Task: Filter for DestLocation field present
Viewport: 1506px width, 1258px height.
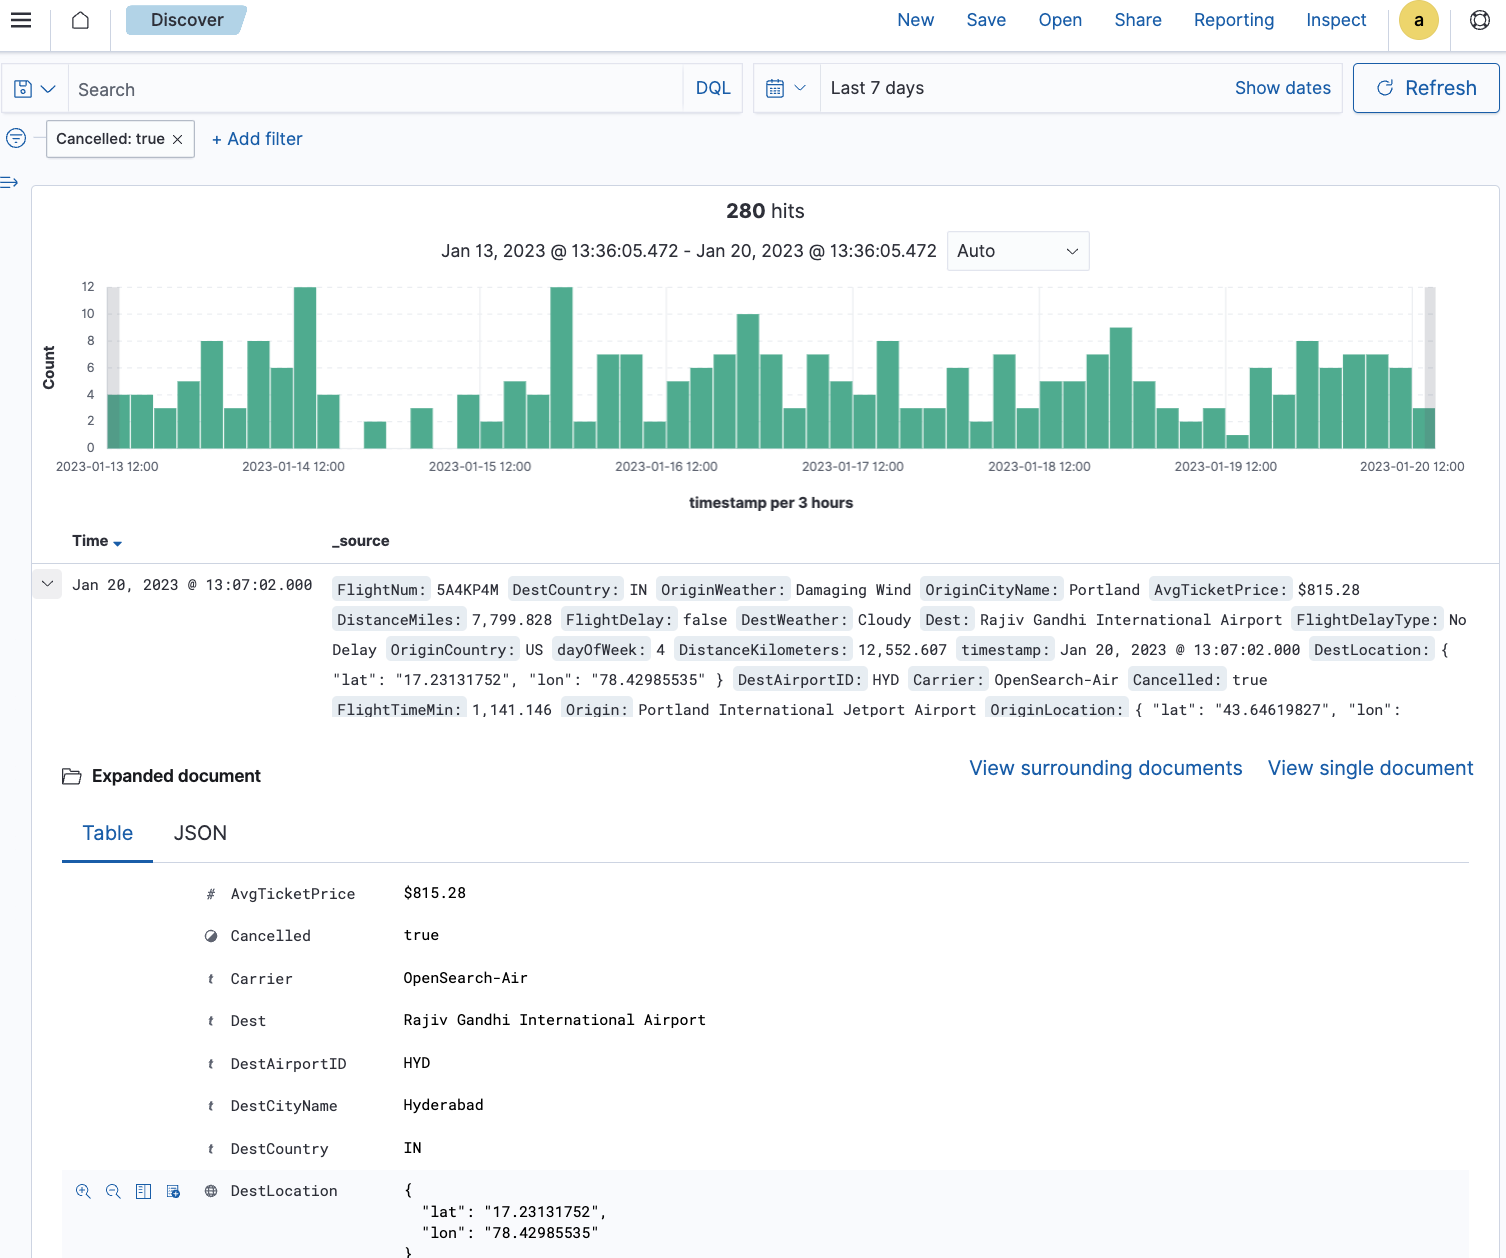Action: click(173, 1191)
